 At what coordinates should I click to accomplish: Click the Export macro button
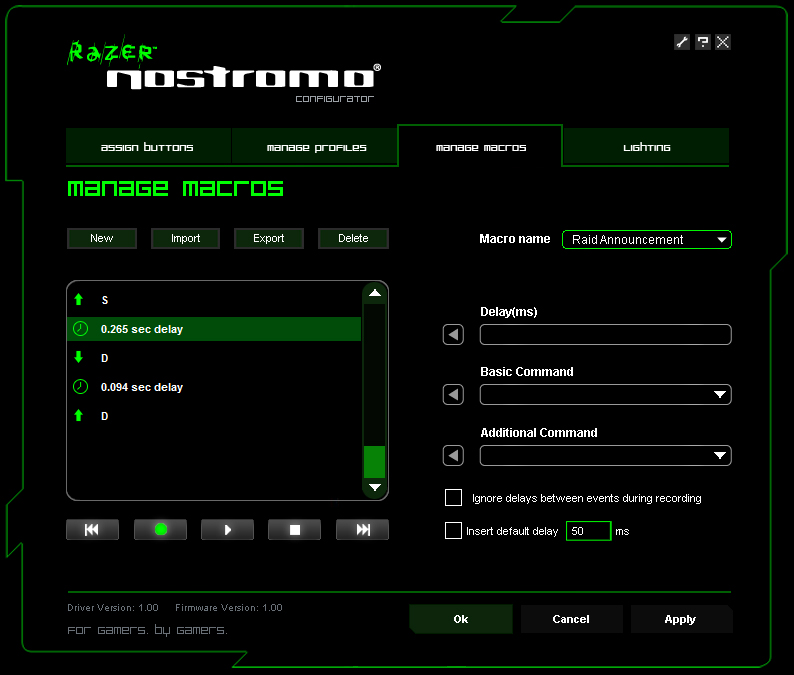[x=269, y=239]
